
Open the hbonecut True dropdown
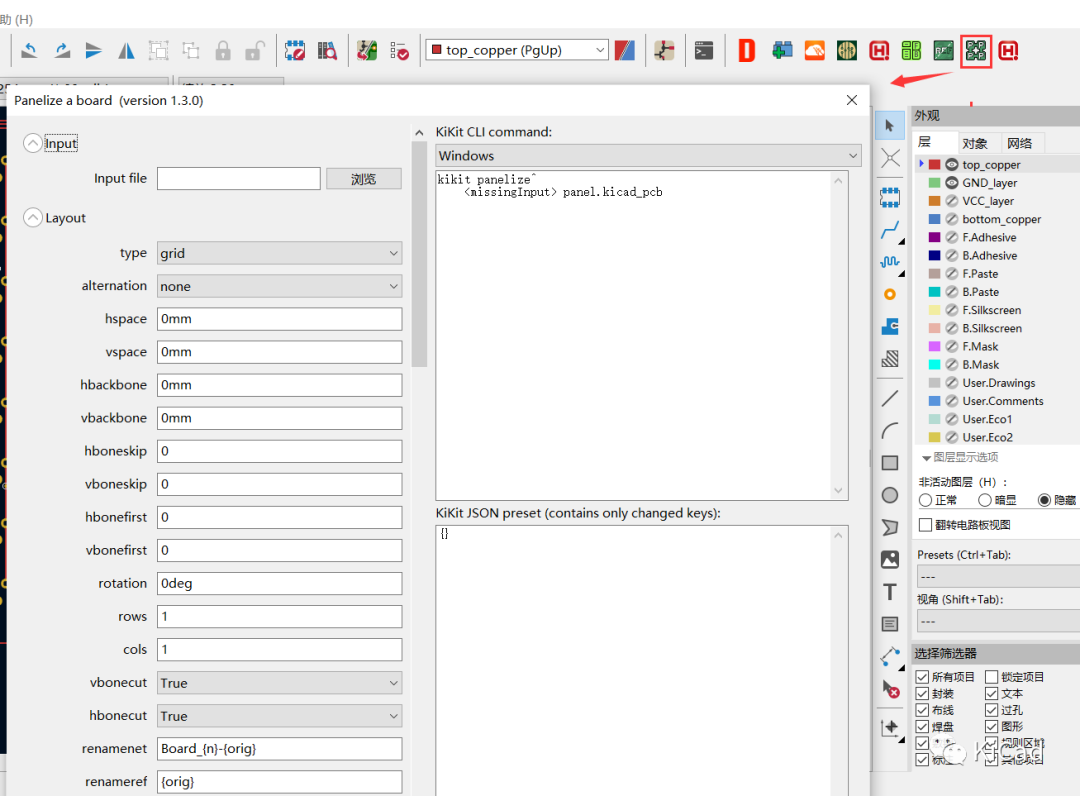coord(280,716)
